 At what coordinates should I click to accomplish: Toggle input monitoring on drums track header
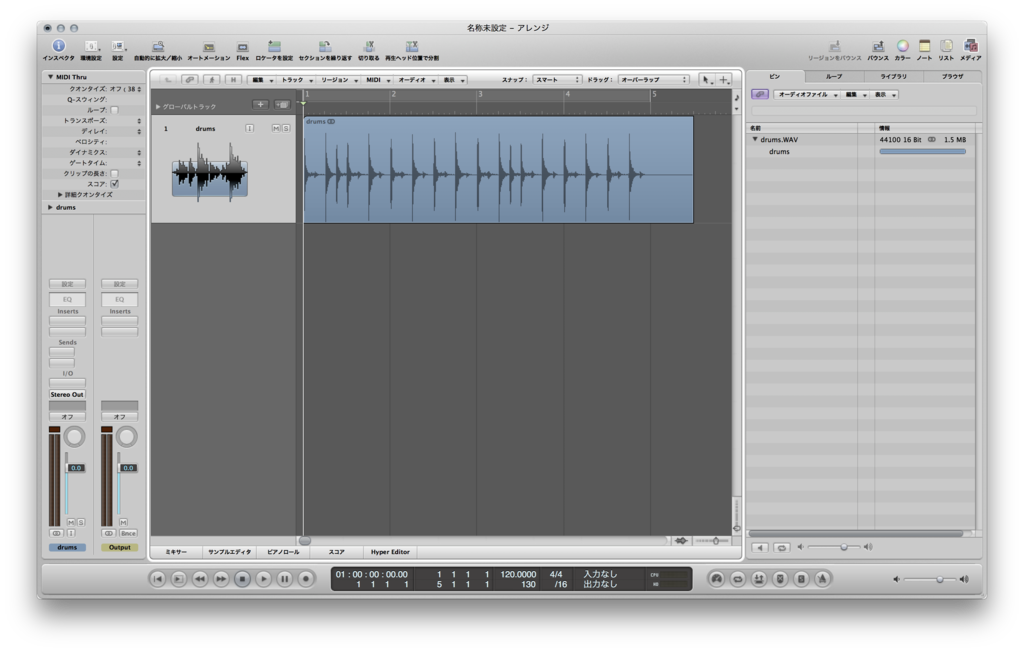(x=249, y=129)
